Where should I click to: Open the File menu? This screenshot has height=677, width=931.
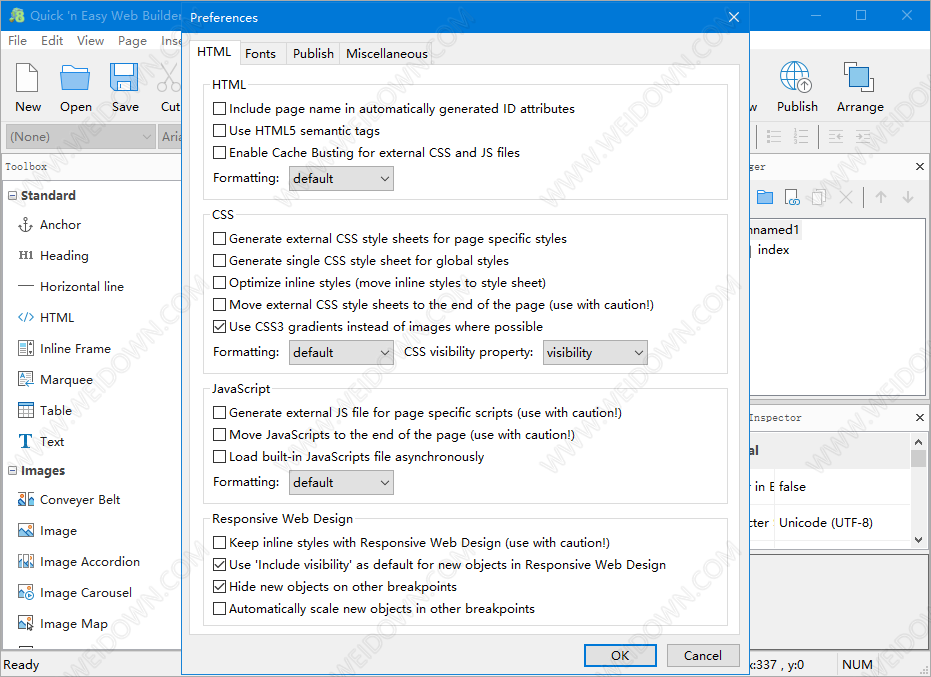[x=17, y=40]
